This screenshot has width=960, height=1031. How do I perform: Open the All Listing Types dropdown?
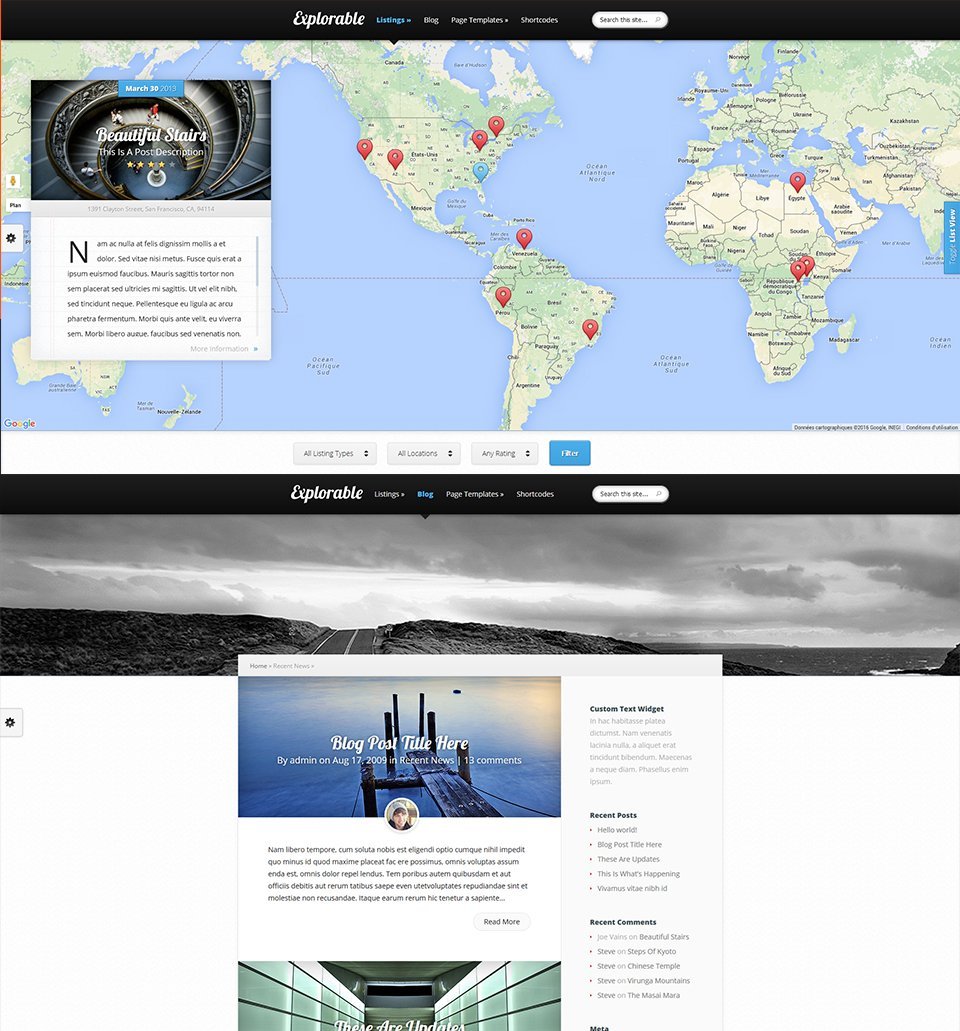click(x=334, y=453)
